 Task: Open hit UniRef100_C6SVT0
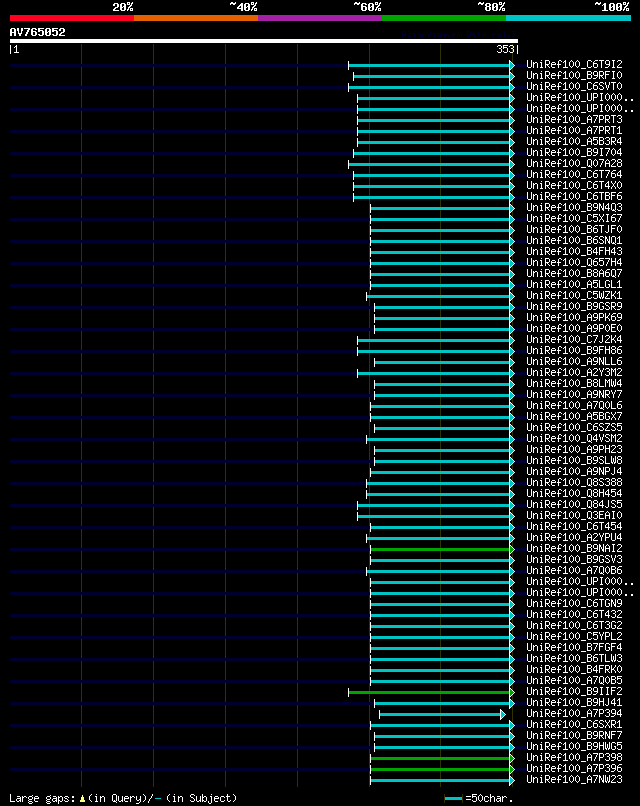click(574, 86)
